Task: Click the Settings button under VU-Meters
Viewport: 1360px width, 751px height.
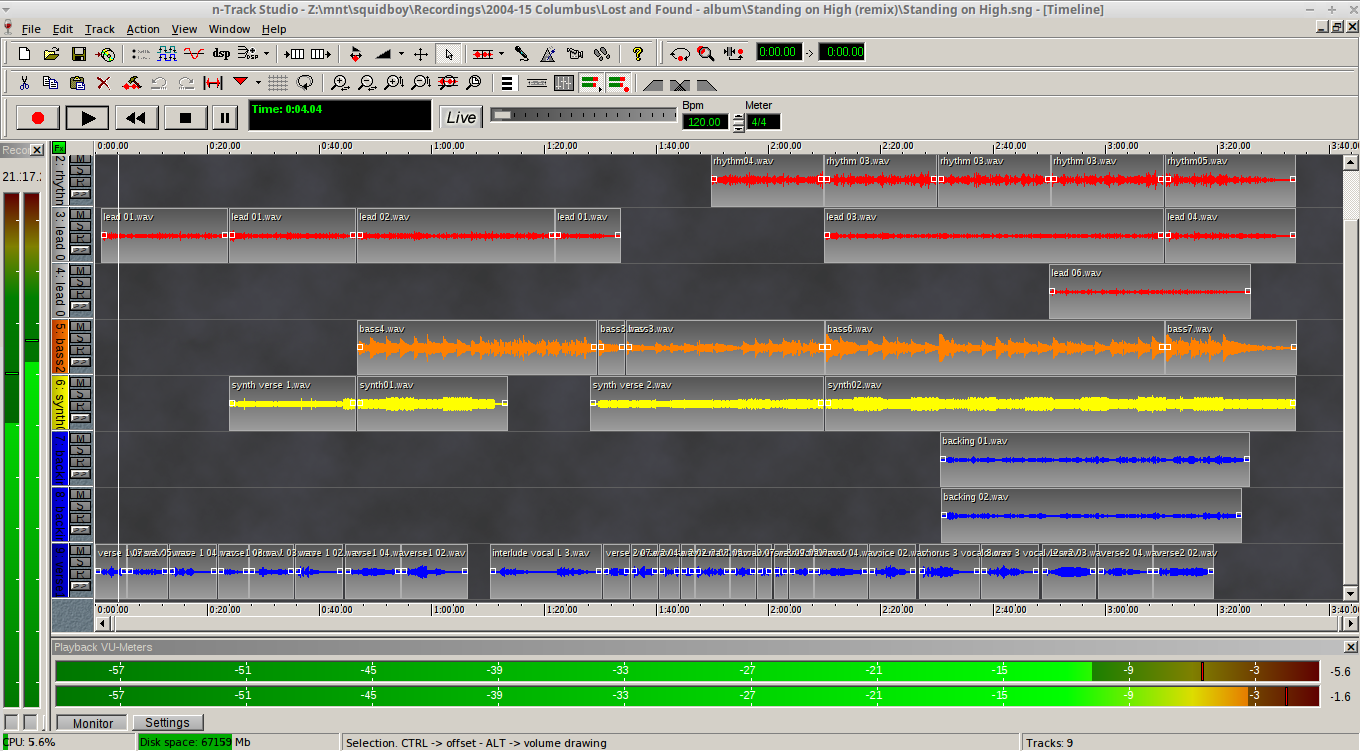Action: pyautogui.click(x=167, y=723)
